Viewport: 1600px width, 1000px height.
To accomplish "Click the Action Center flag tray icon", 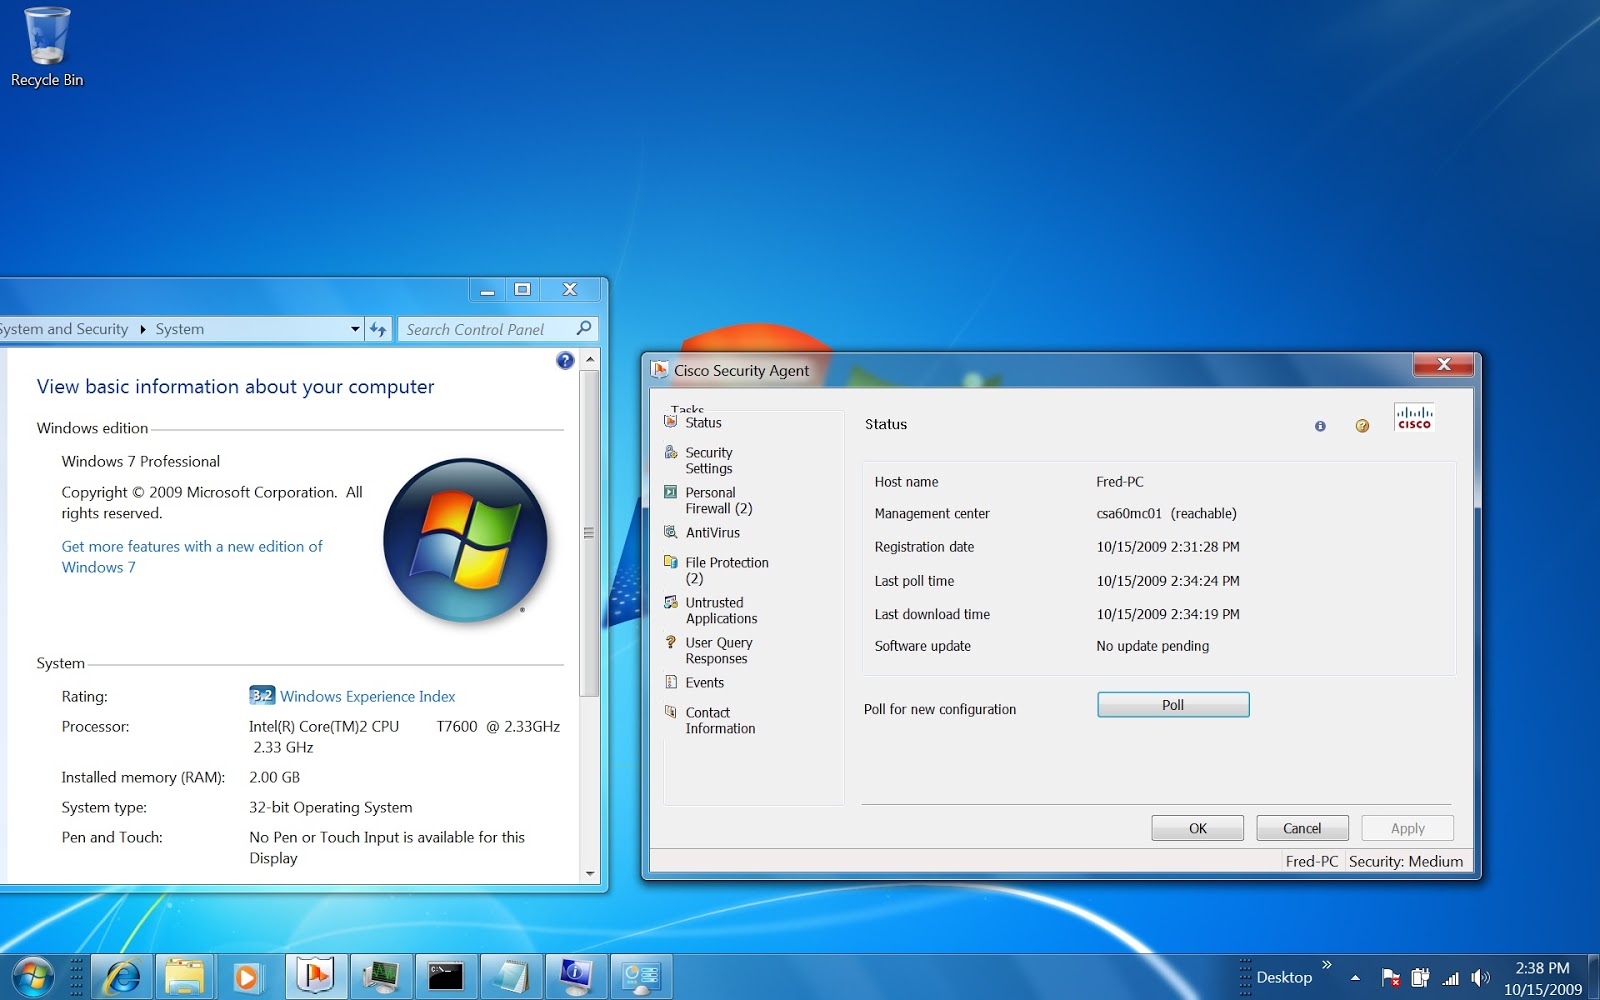I will click(x=1390, y=978).
